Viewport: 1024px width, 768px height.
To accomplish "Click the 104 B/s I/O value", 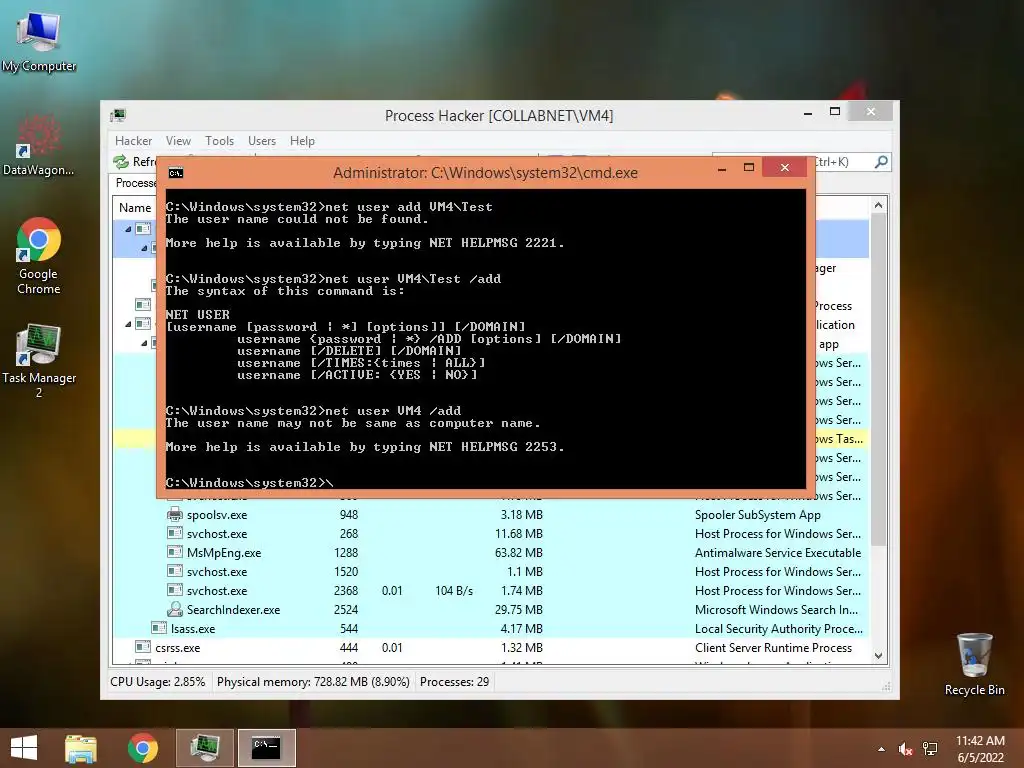I will (x=454, y=590).
